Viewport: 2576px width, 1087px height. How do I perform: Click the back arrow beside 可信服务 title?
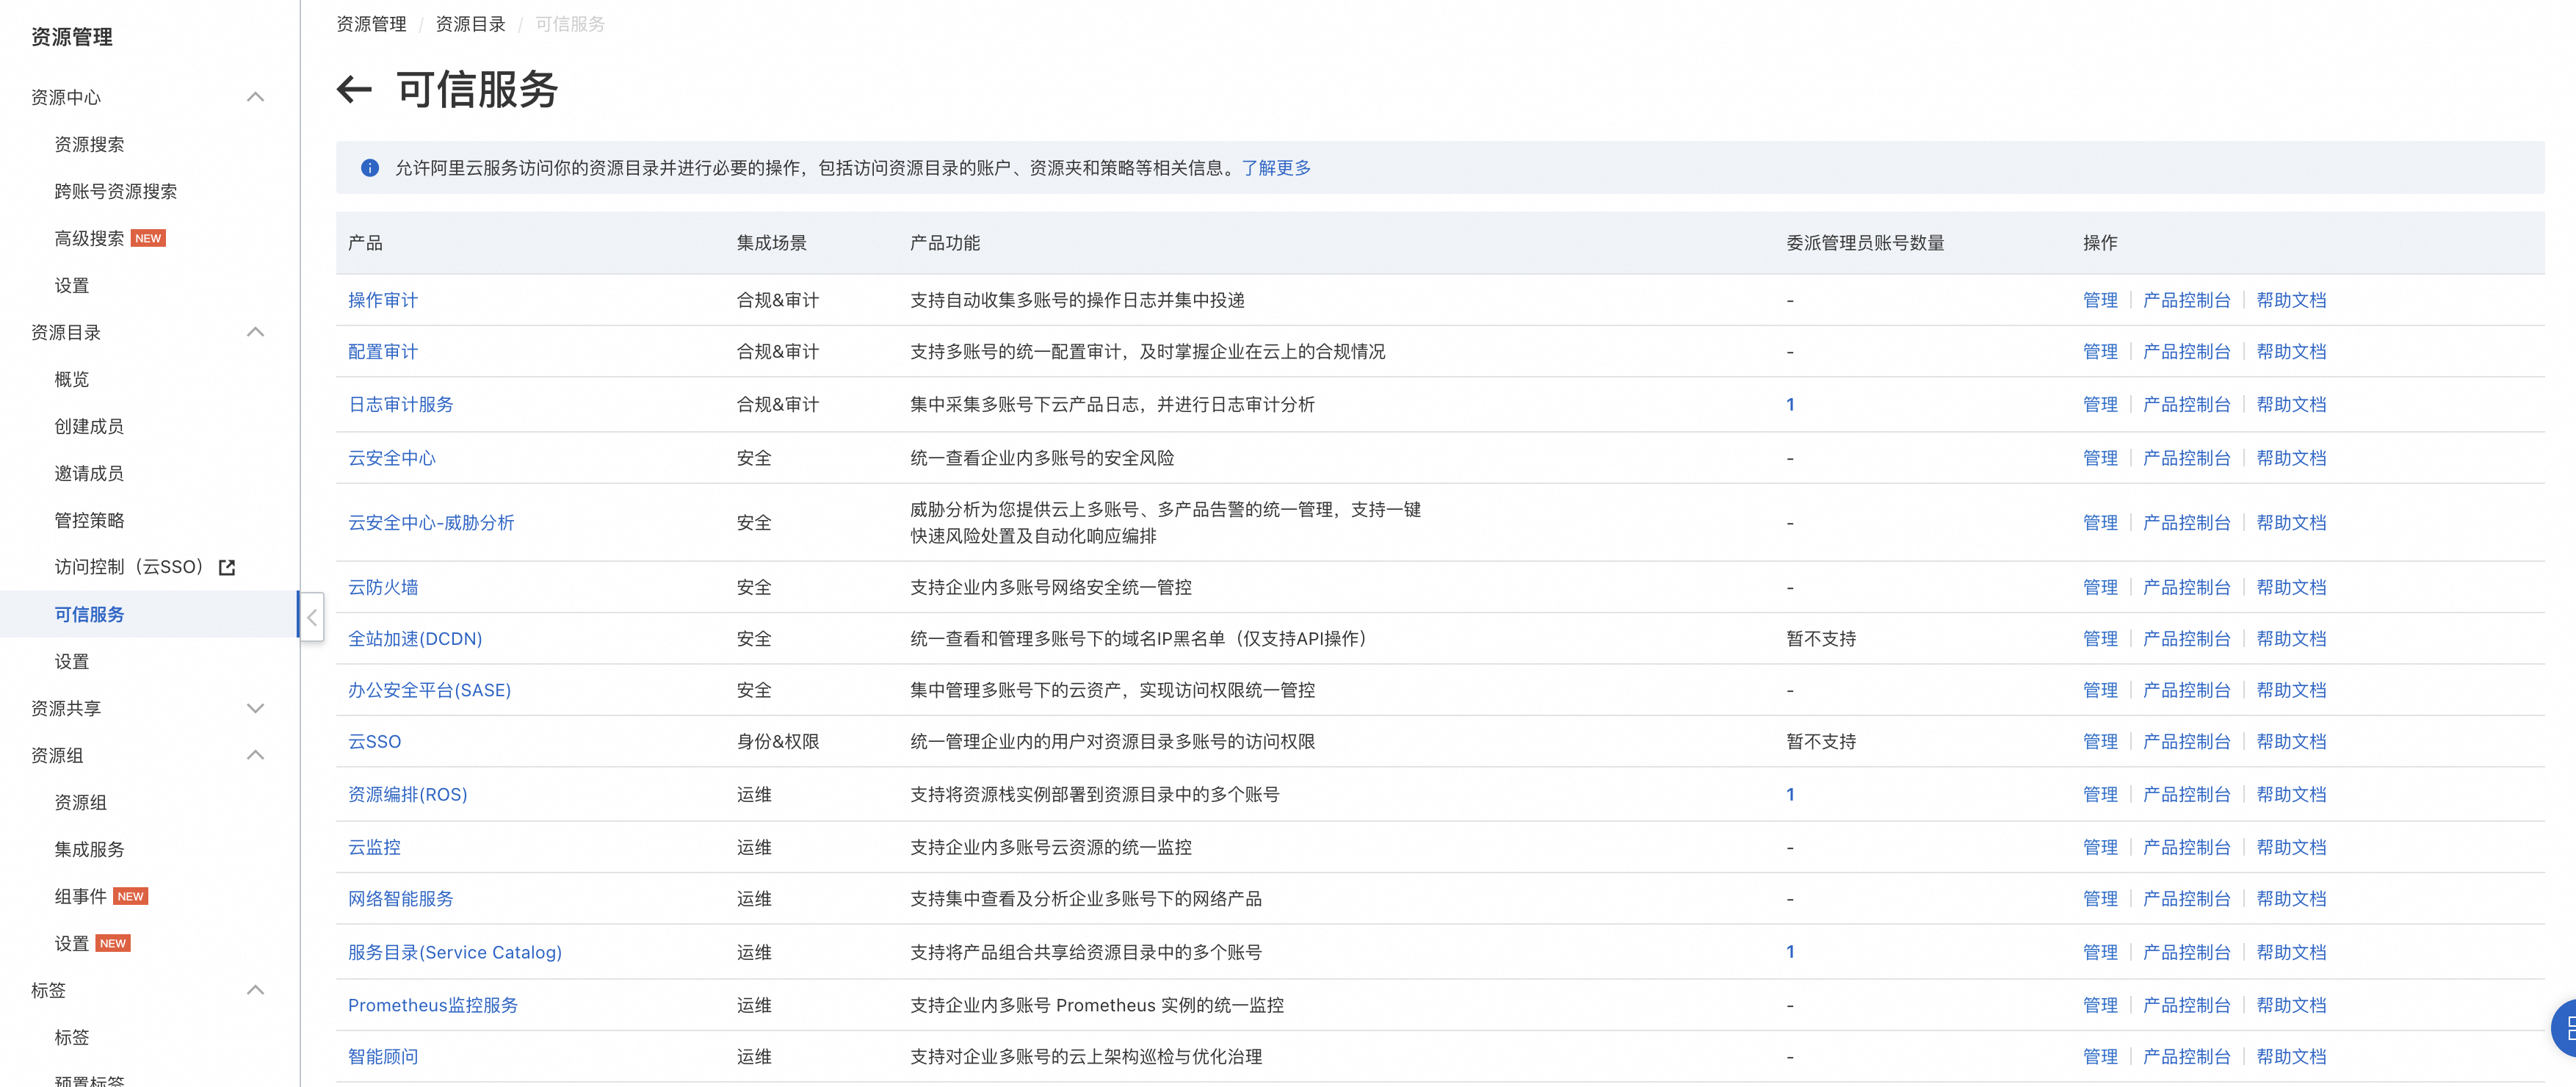(354, 90)
